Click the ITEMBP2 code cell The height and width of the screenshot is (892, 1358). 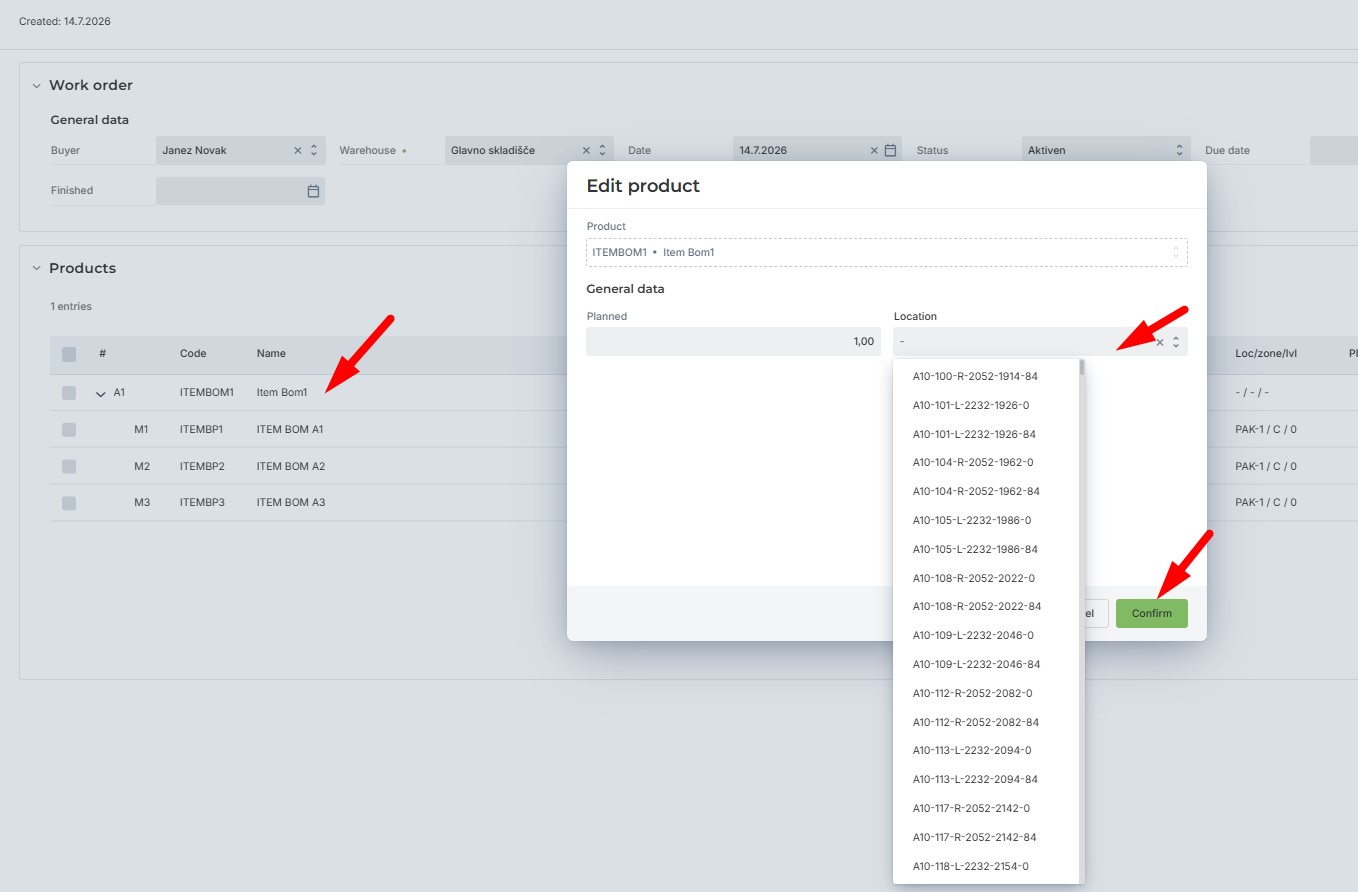coord(202,466)
